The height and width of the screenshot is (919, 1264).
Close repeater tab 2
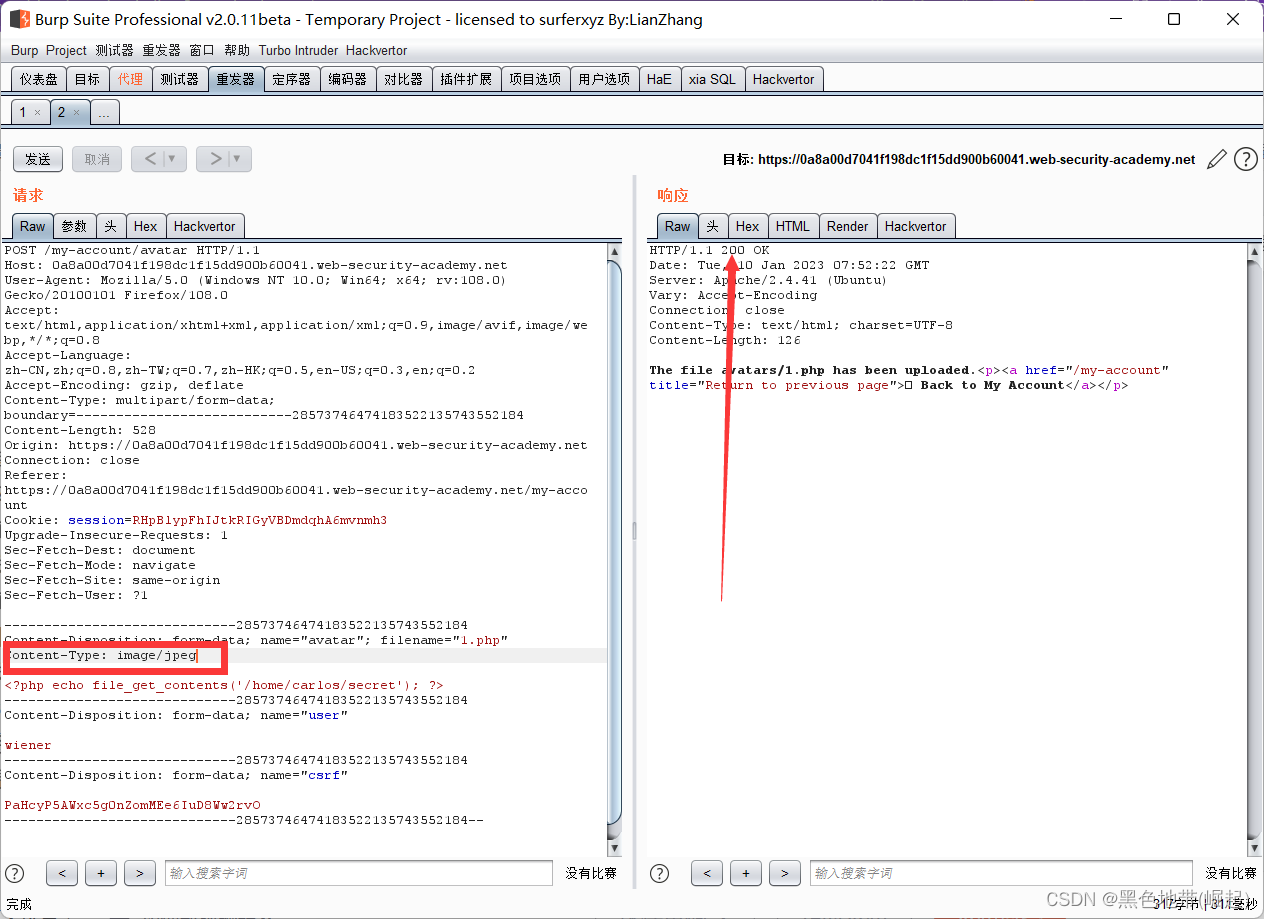76,113
